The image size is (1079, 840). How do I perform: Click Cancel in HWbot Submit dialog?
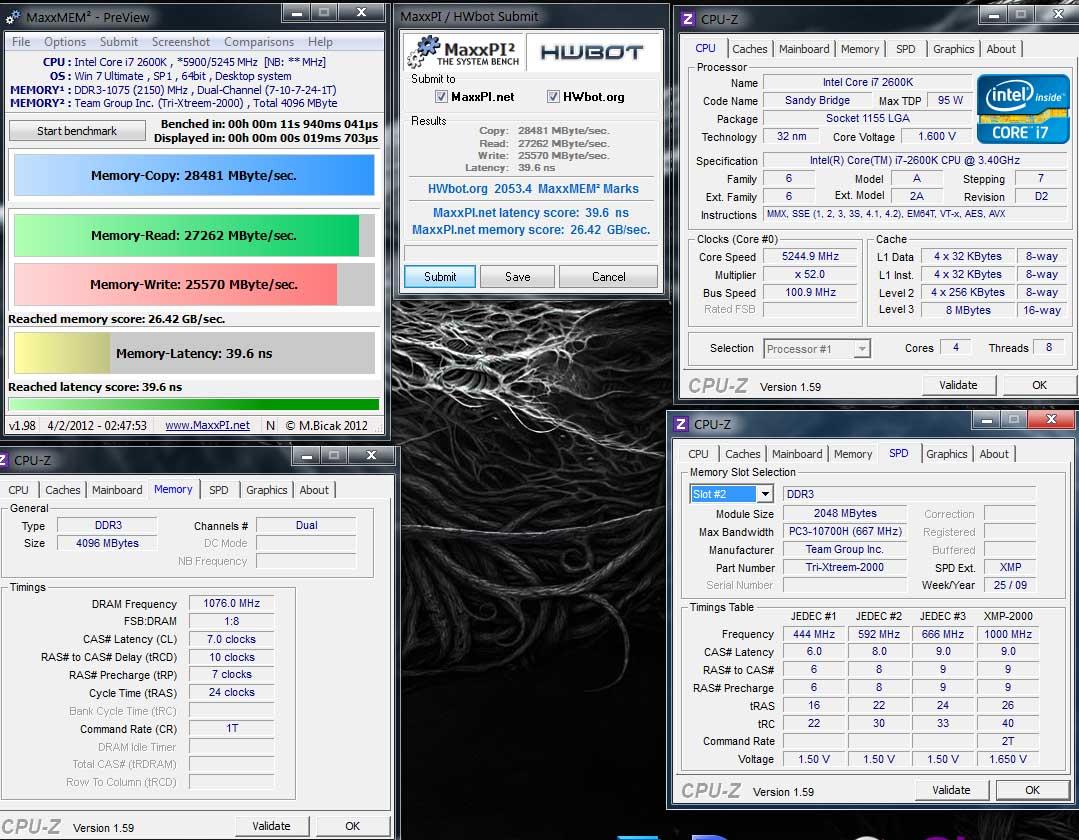pyautogui.click(x=608, y=277)
